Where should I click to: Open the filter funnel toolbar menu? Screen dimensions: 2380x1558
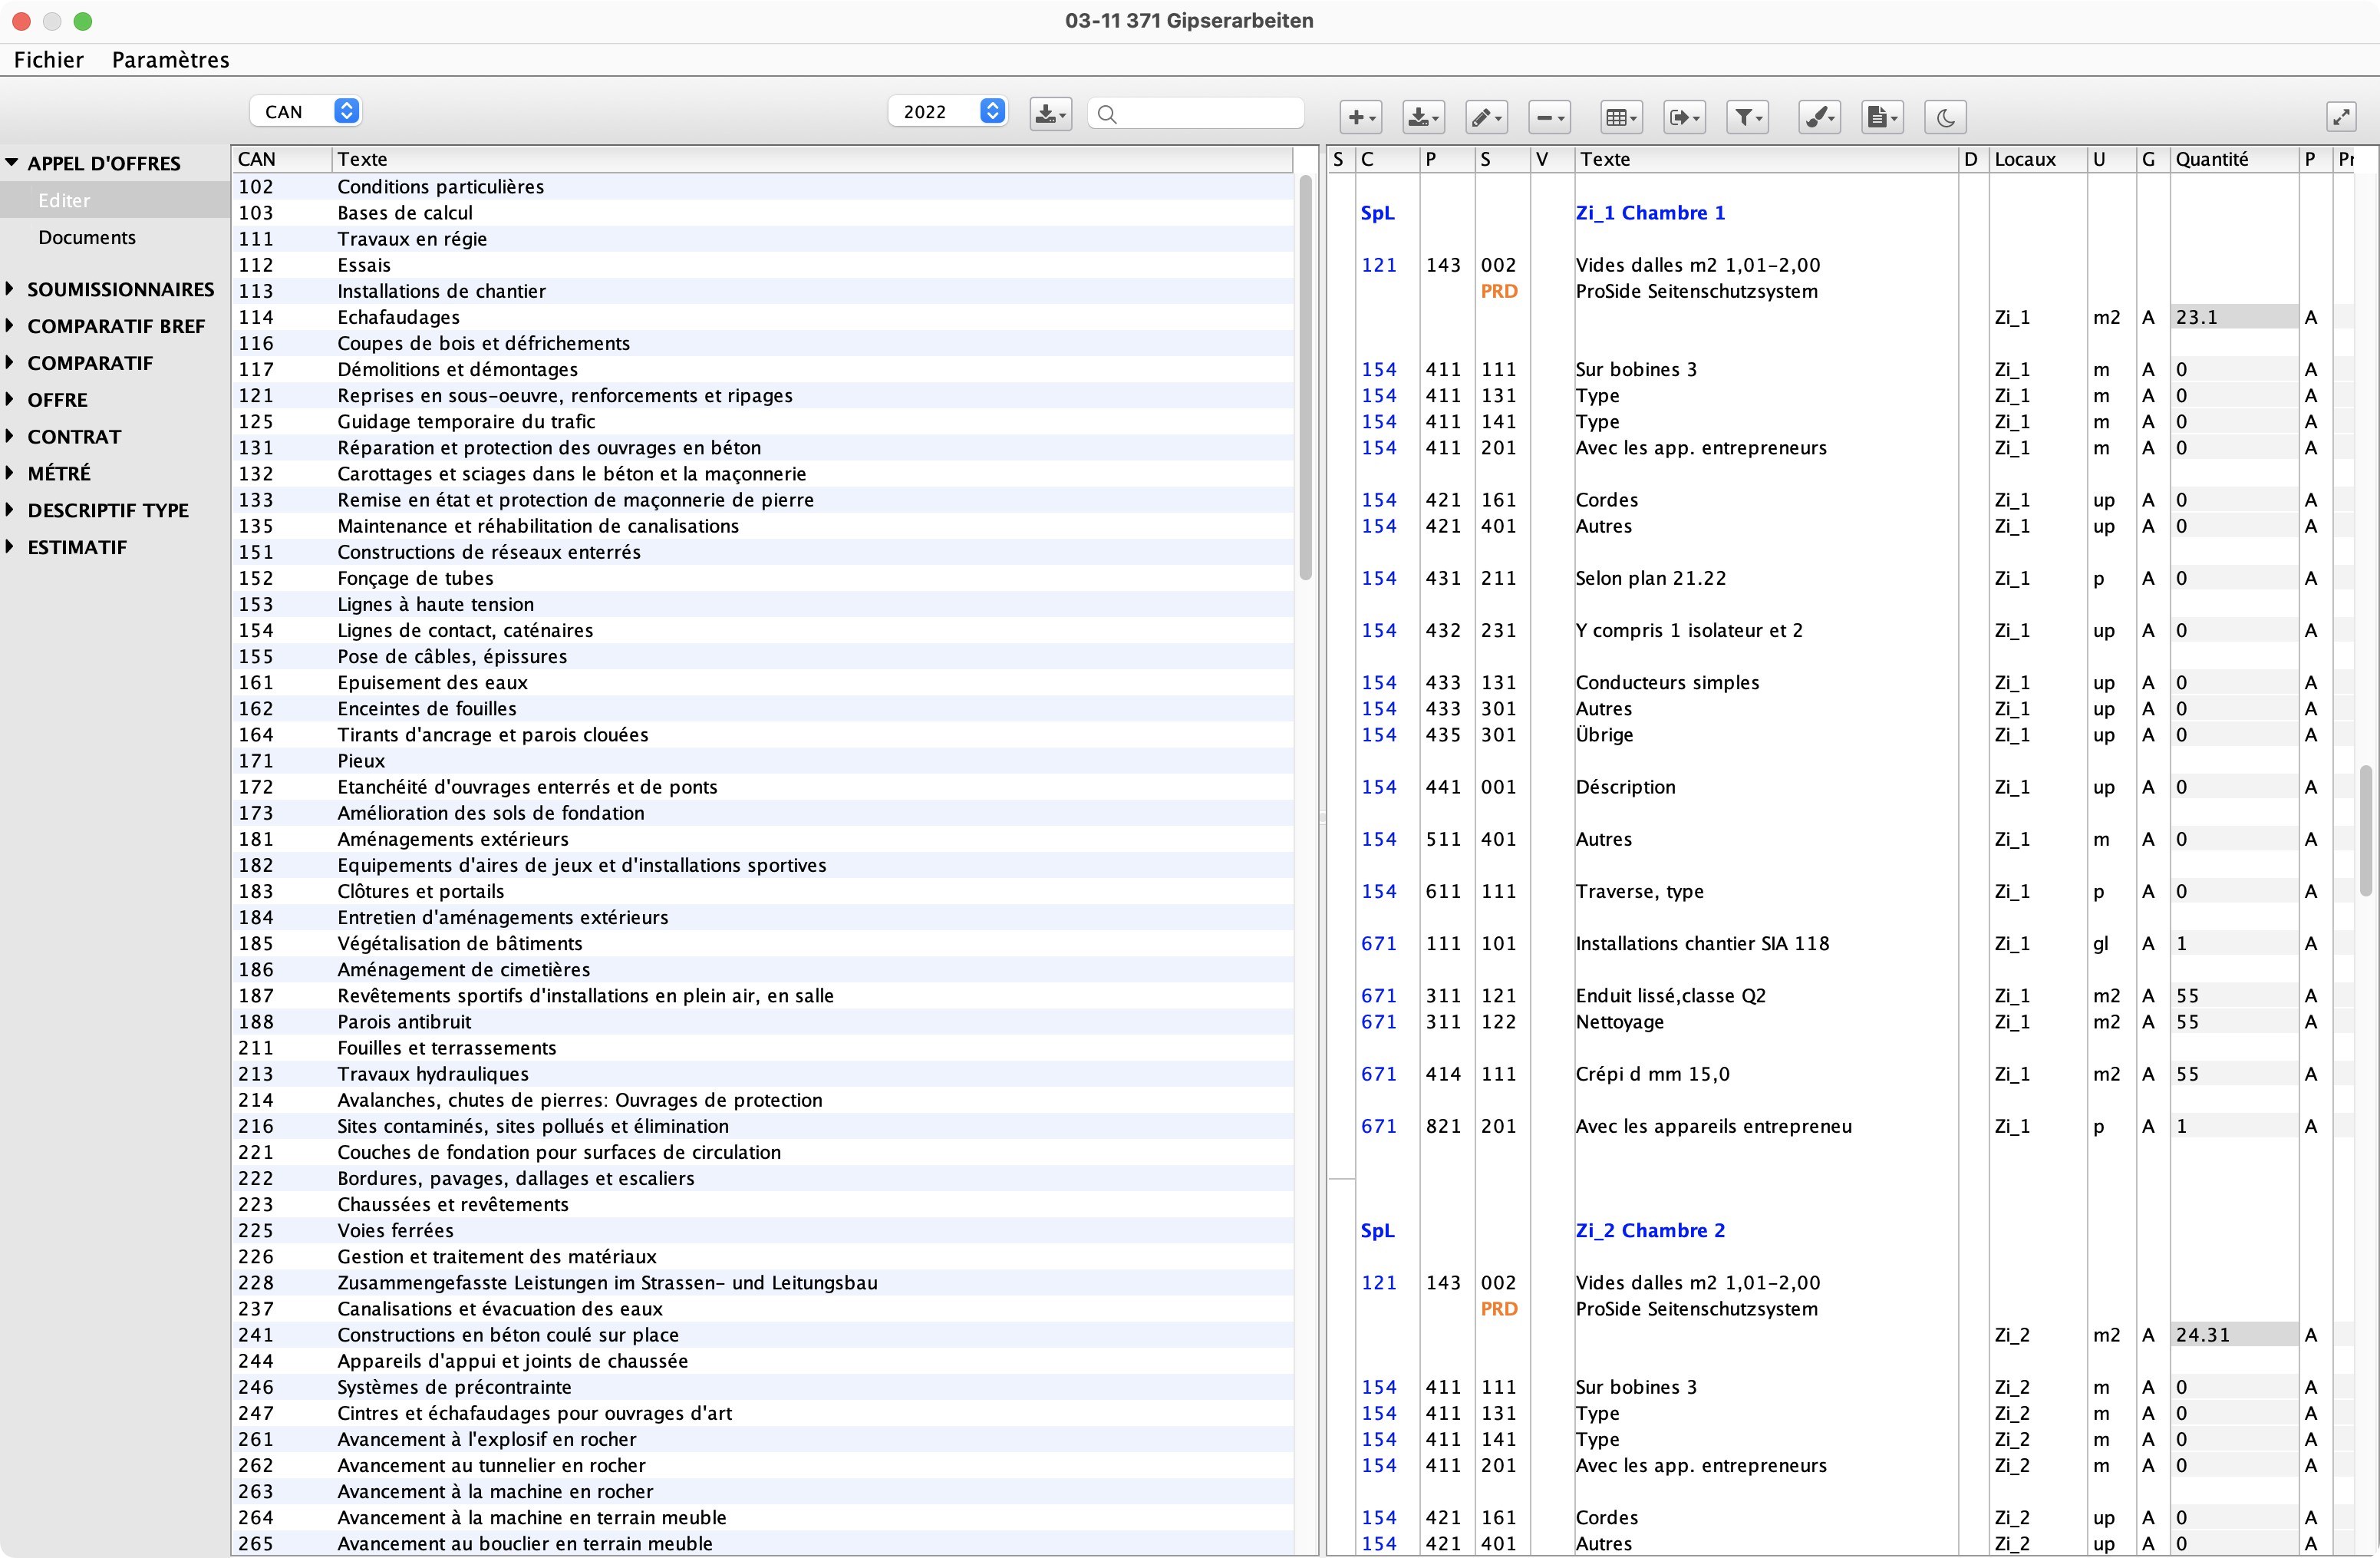[1747, 117]
